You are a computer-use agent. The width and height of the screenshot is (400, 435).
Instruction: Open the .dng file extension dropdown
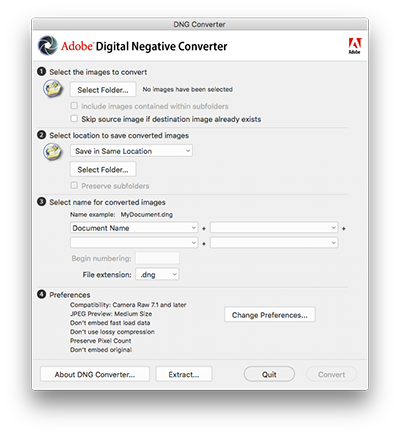pyautogui.click(x=157, y=274)
